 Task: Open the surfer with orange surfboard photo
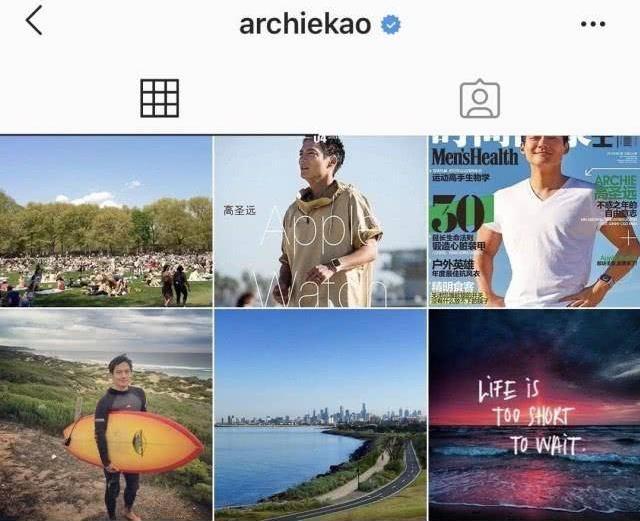coord(106,415)
